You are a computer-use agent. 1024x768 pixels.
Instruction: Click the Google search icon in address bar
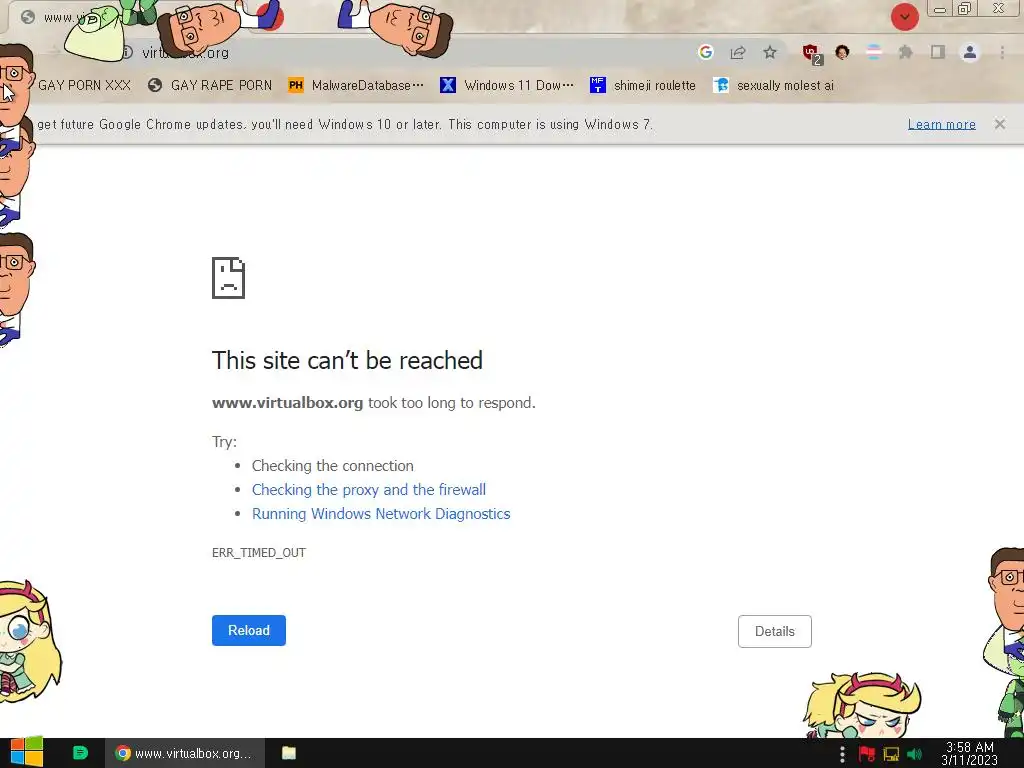(x=705, y=52)
